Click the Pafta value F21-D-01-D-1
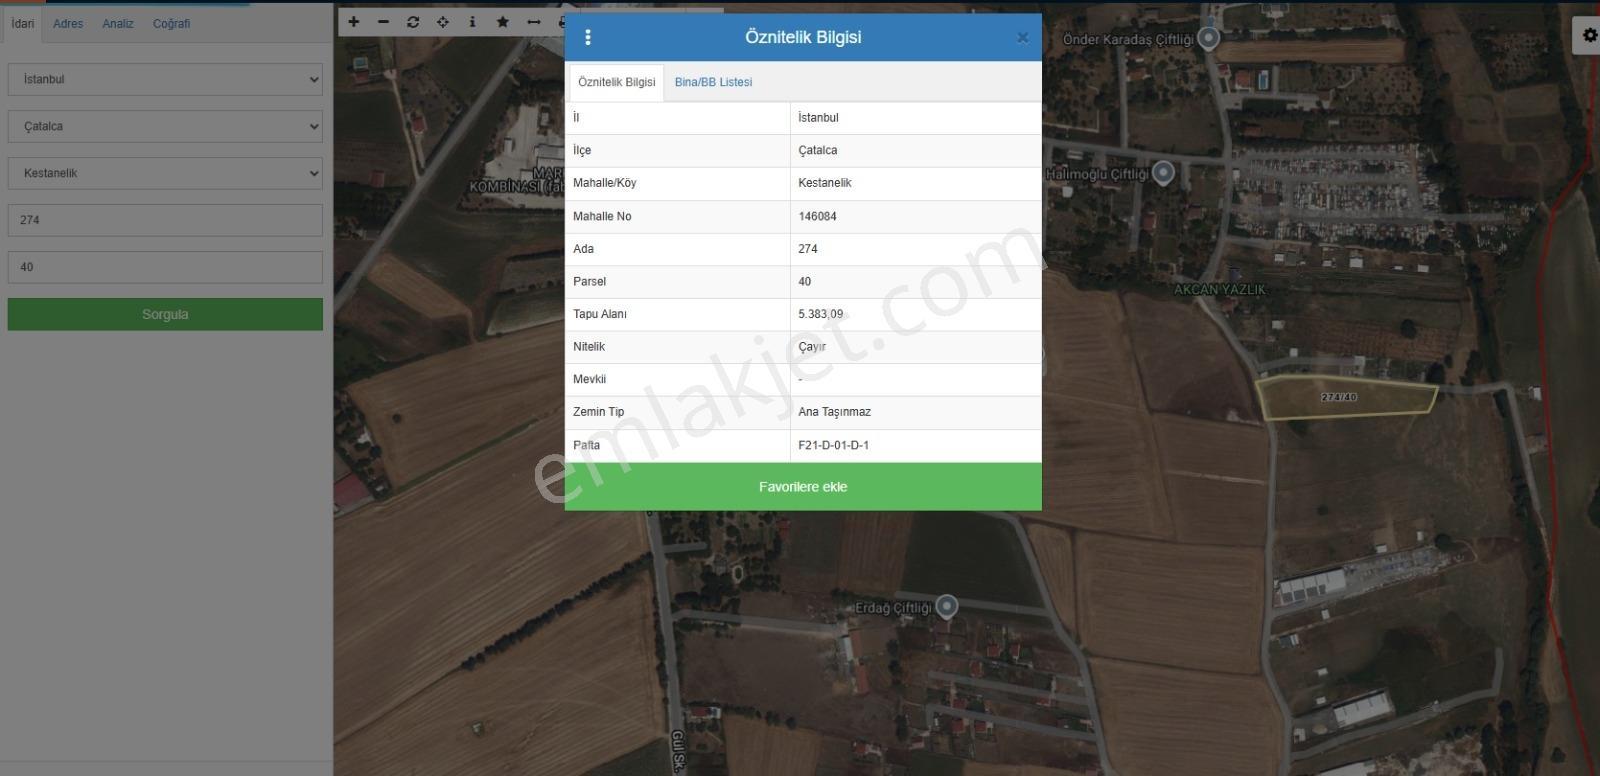The image size is (1600, 776). (x=833, y=445)
